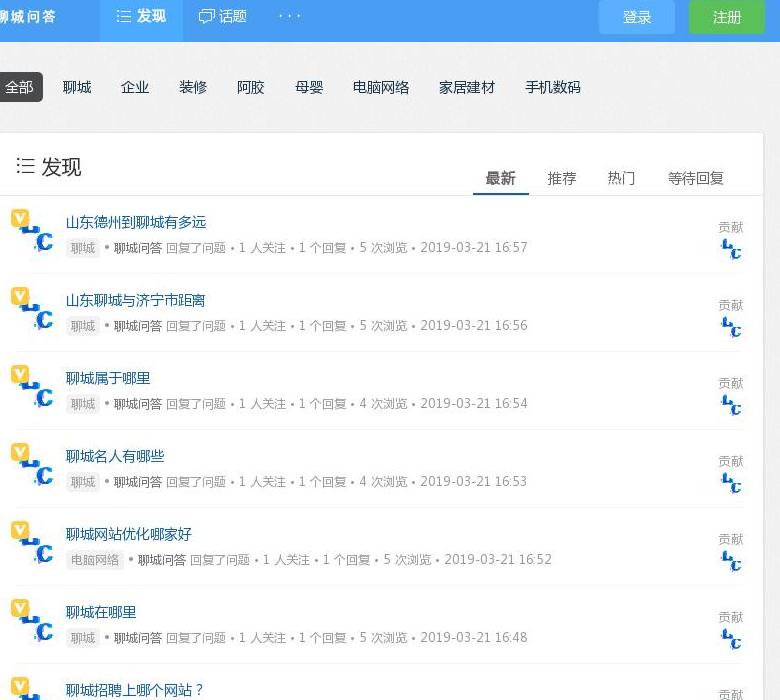The image size is (780, 700).
Task: Click 聊城问答 username under 山东德州到聊城有多远
Action: (138, 248)
